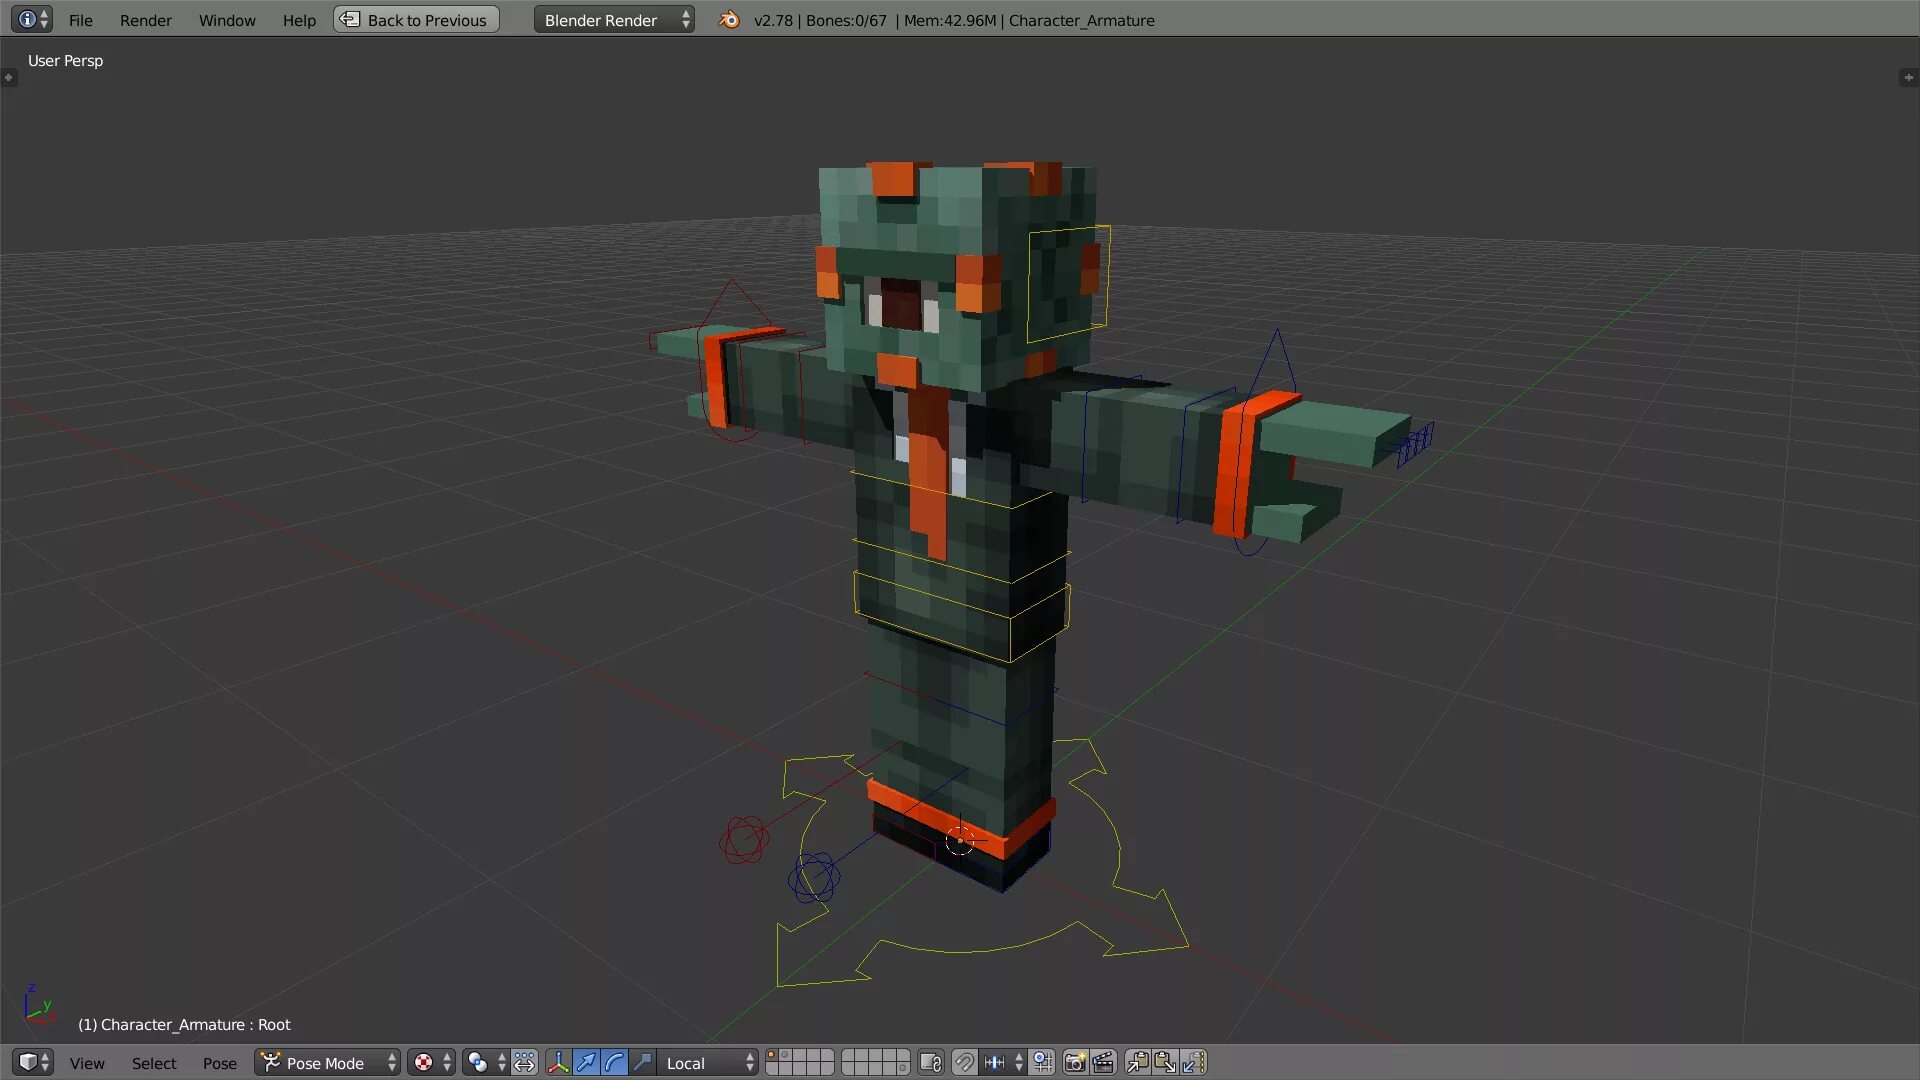Click the scene statistics text v2.78 Bones:0/67
The width and height of the screenshot is (1920, 1080).
(820, 20)
